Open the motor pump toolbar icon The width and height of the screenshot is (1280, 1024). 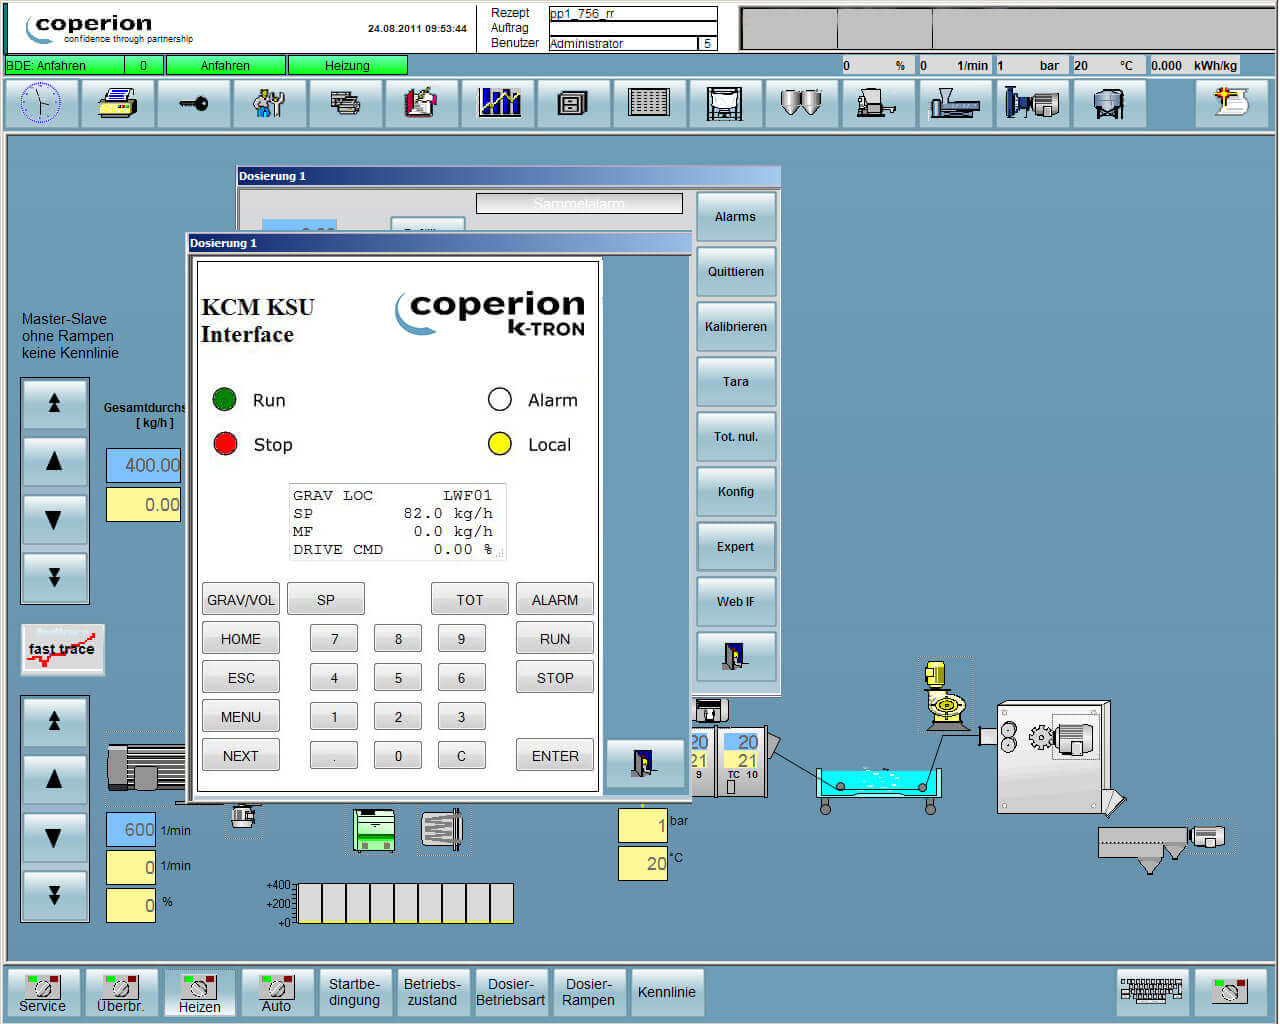coord(1031,103)
